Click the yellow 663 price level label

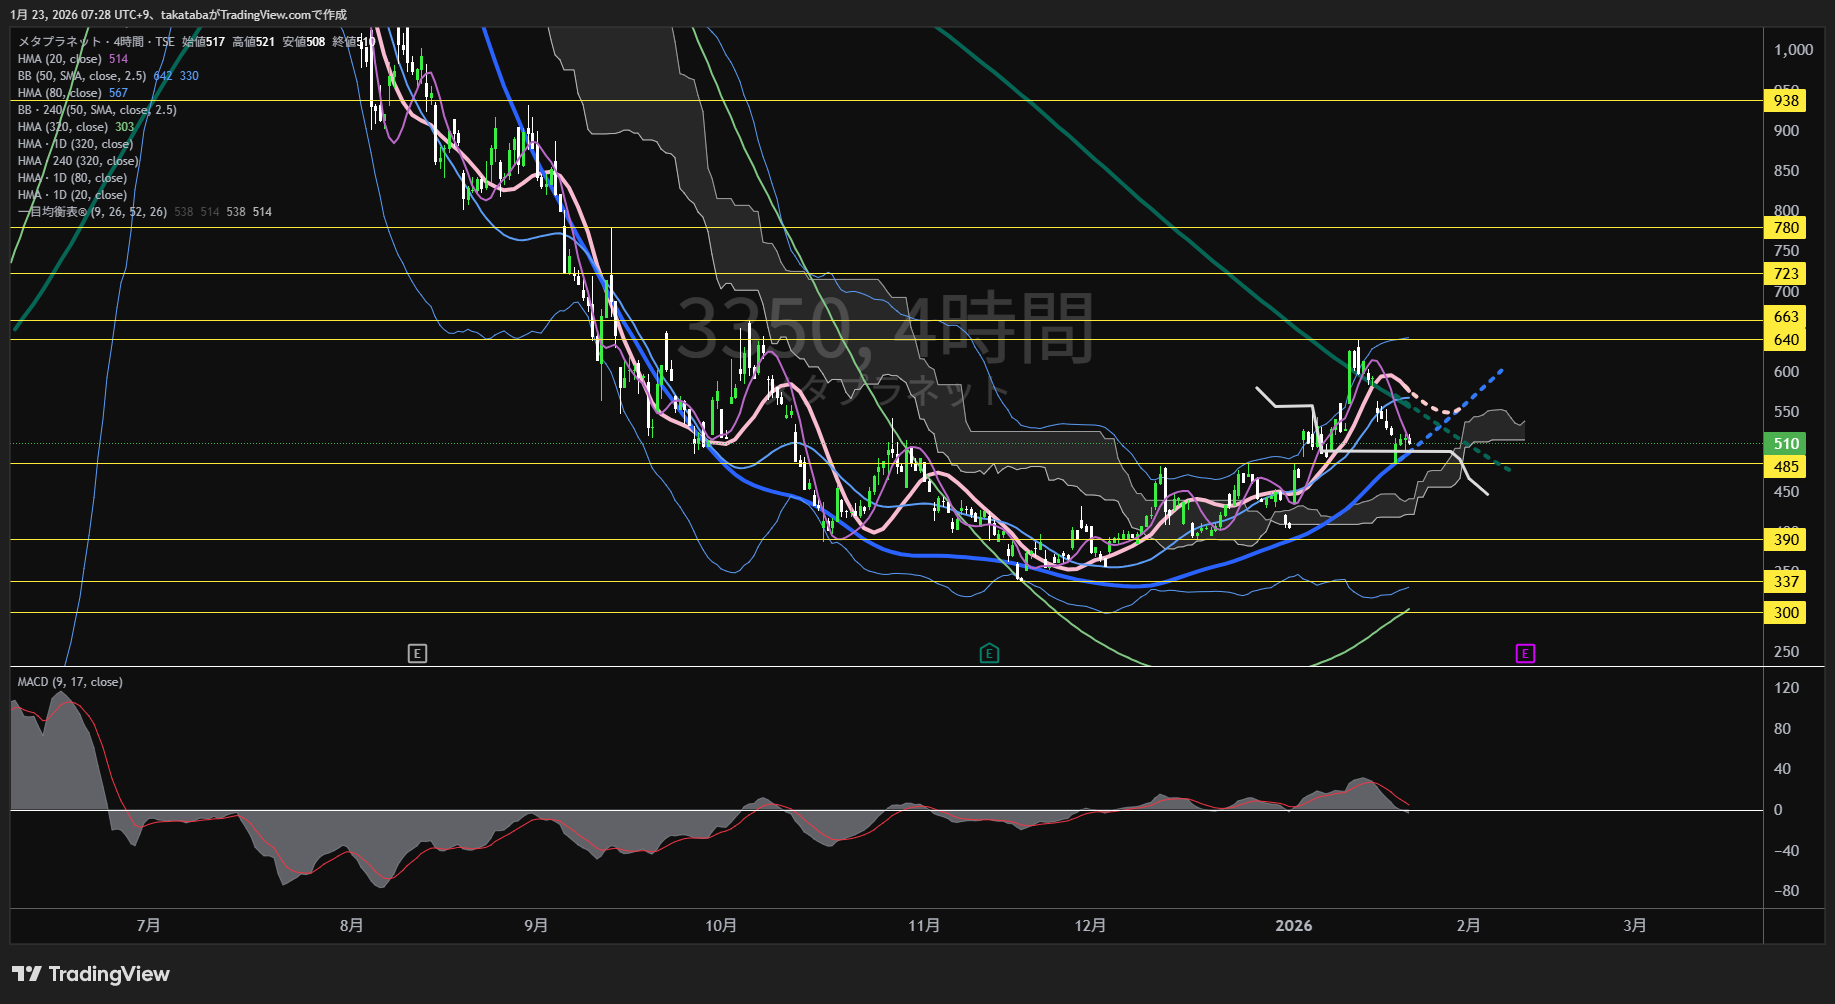(1786, 317)
